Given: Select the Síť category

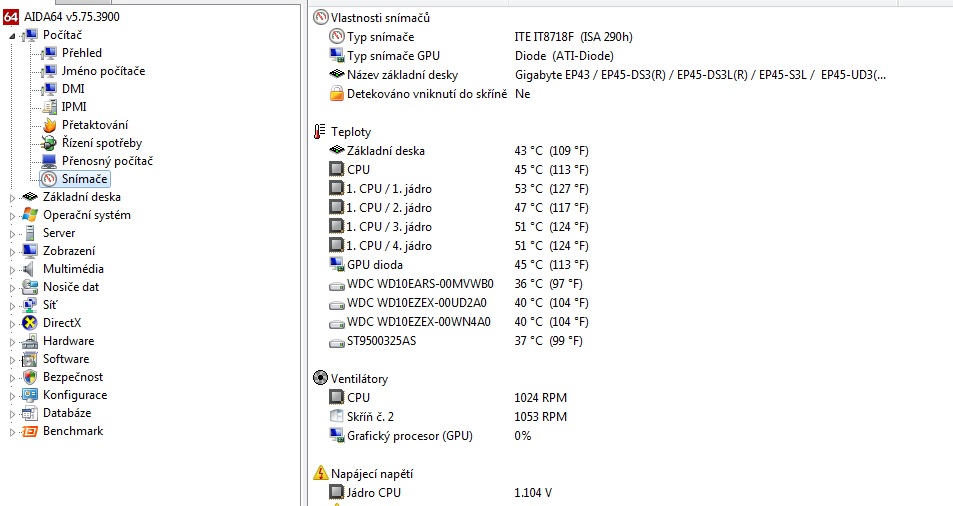Looking at the screenshot, I should pos(50,305).
